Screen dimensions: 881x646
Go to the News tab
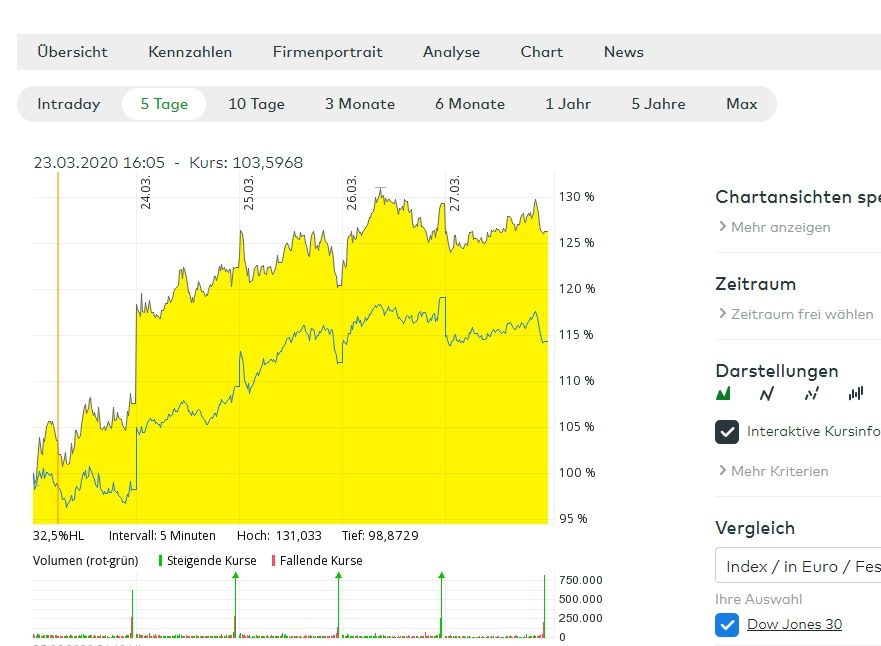(x=623, y=52)
